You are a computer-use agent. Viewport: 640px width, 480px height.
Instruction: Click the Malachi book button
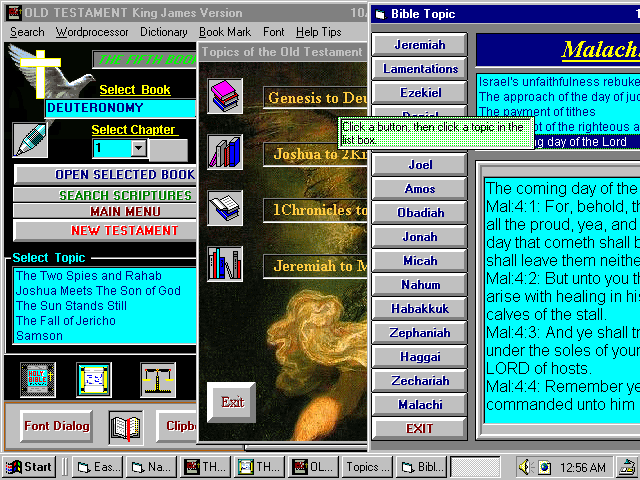(420, 404)
